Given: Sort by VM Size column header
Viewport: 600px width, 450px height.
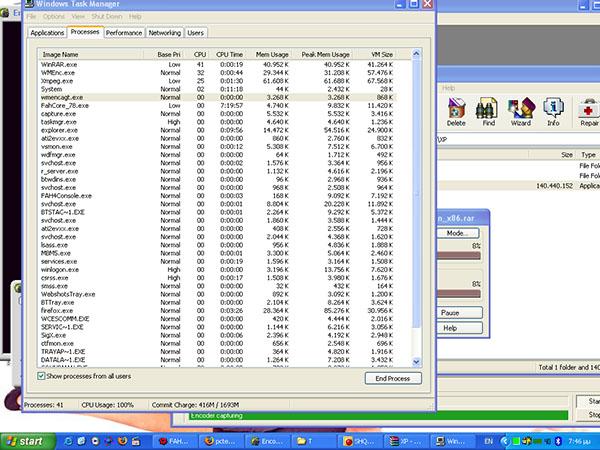Looking at the screenshot, I should [x=375, y=55].
